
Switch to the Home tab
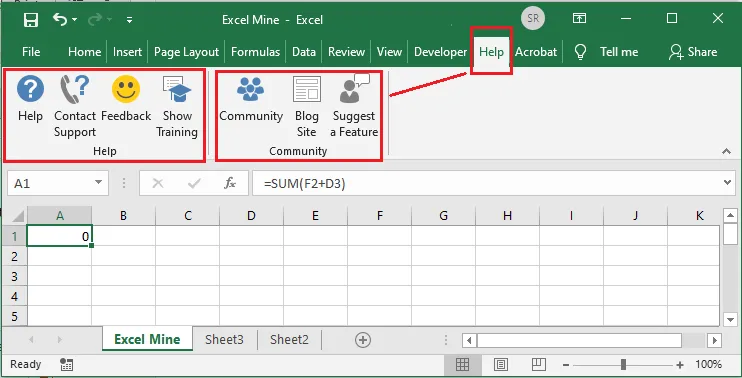coord(84,52)
